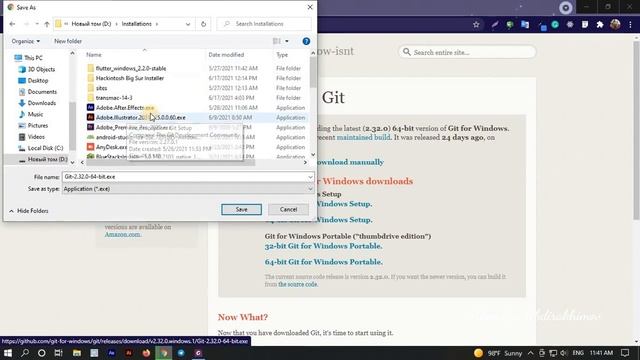The height and width of the screenshot is (360, 640).
Task: Select the Hackintosh Big Sur Installer folder
Action: [130, 78]
